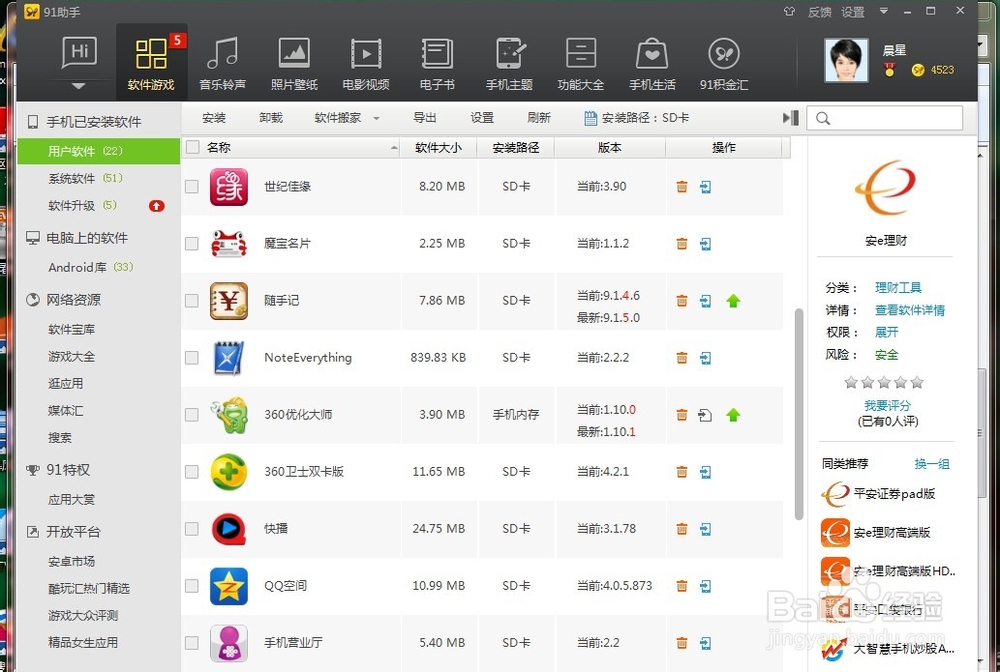Click the 卸载 toolbar button

(x=271, y=118)
